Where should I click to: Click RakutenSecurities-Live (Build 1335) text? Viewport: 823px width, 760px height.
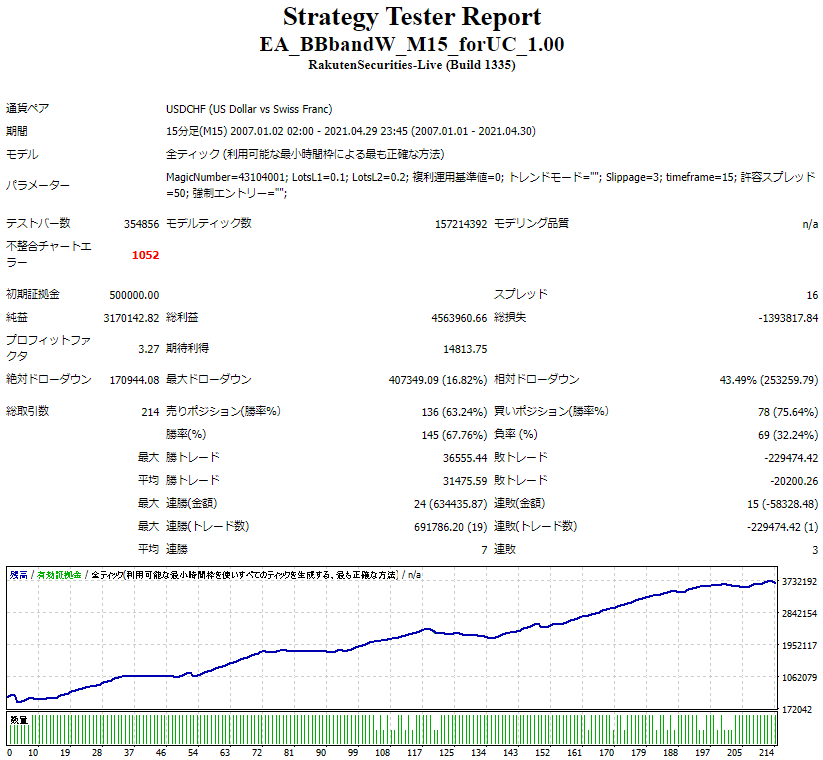(x=412, y=65)
